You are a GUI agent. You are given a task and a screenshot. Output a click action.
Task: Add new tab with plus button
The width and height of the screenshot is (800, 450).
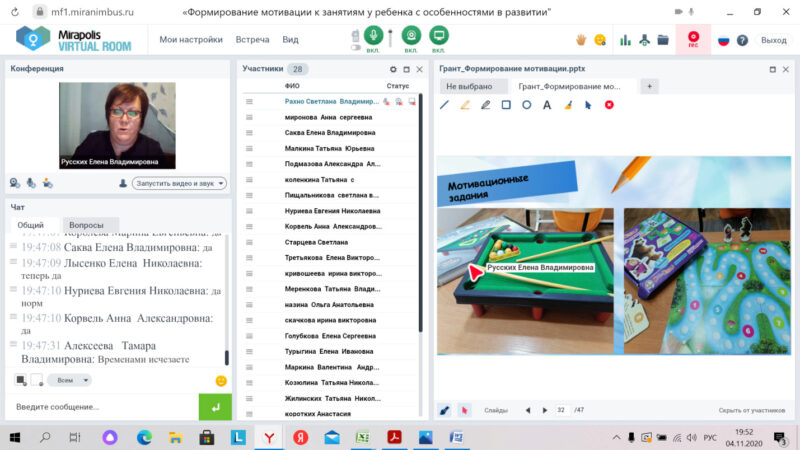(x=649, y=86)
